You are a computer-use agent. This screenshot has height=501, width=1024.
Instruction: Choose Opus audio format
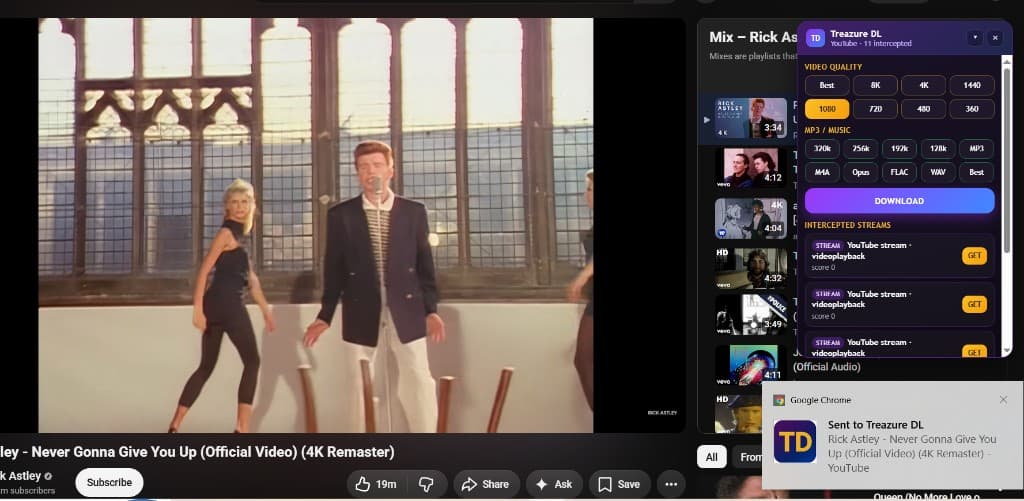pos(861,172)
